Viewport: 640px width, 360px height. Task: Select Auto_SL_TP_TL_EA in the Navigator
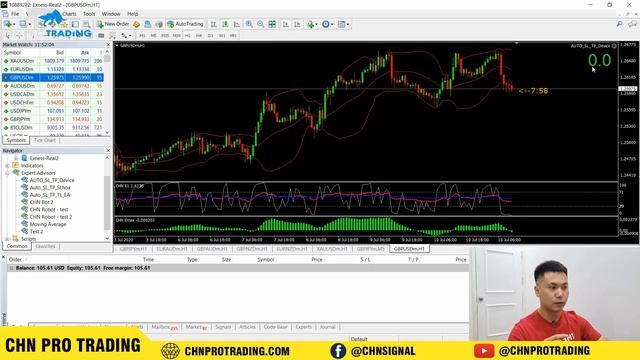pos(50,195)
